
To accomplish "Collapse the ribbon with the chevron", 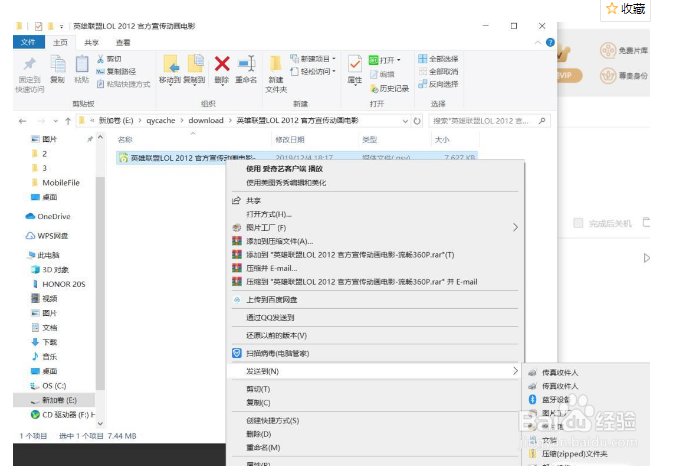I will point(538,42).
